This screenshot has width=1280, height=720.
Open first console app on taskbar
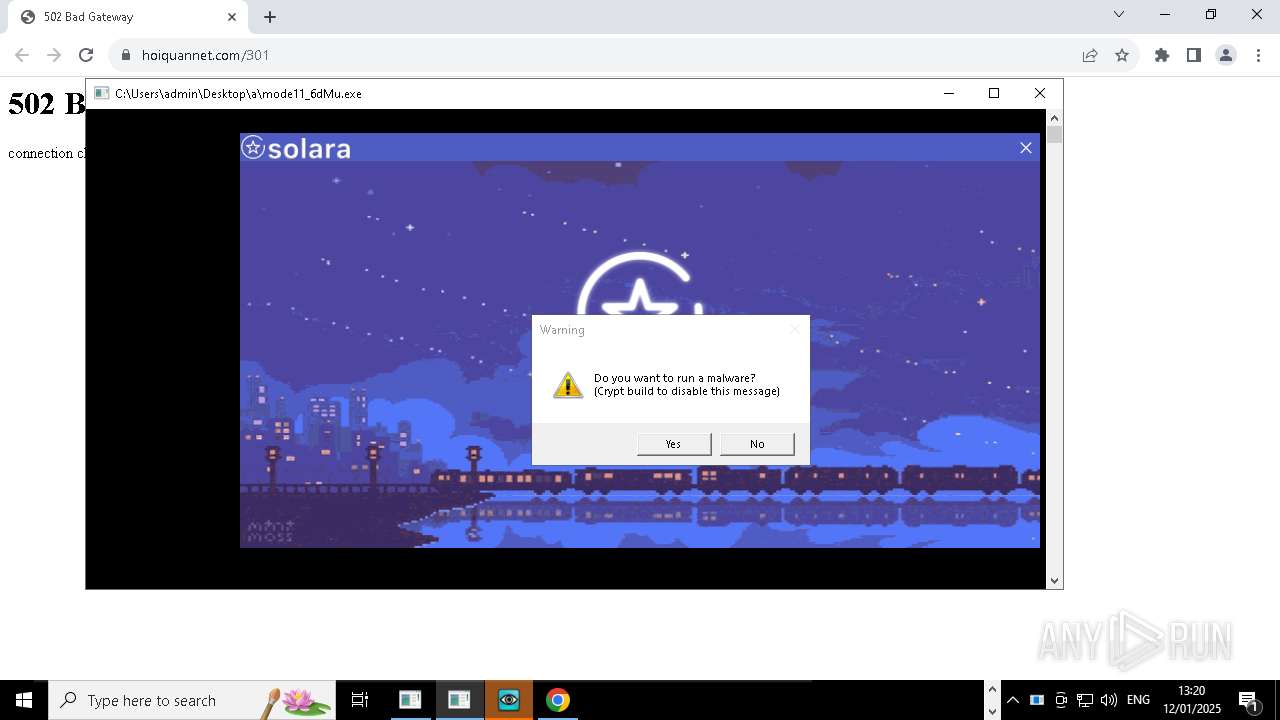tap(410, 700)
